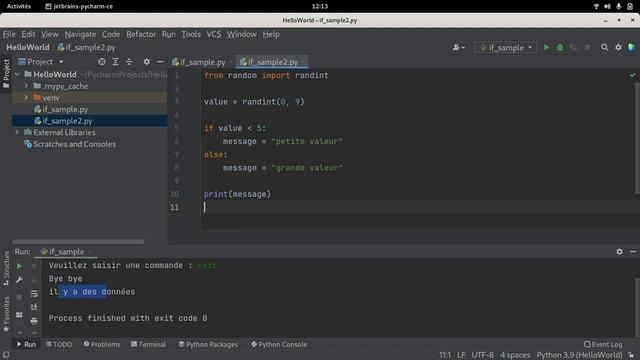Click the wrench icon in the Run panel
This screenshot has width=640, height=360.
point(19,280)
